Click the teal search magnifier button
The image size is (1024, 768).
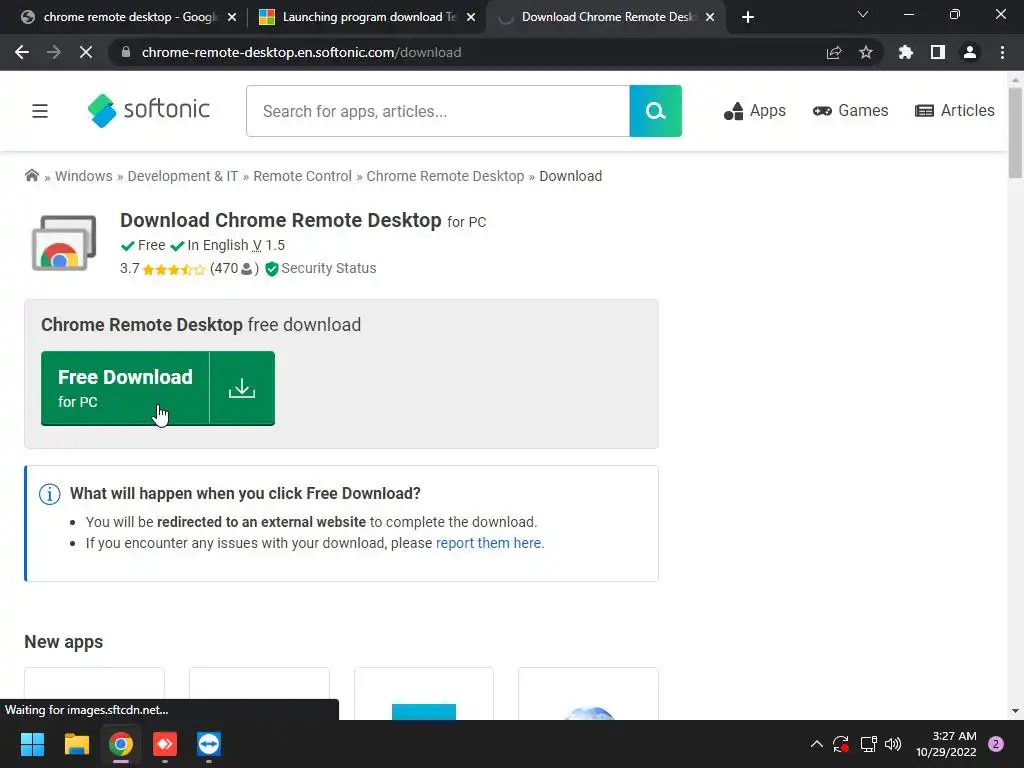656,111
